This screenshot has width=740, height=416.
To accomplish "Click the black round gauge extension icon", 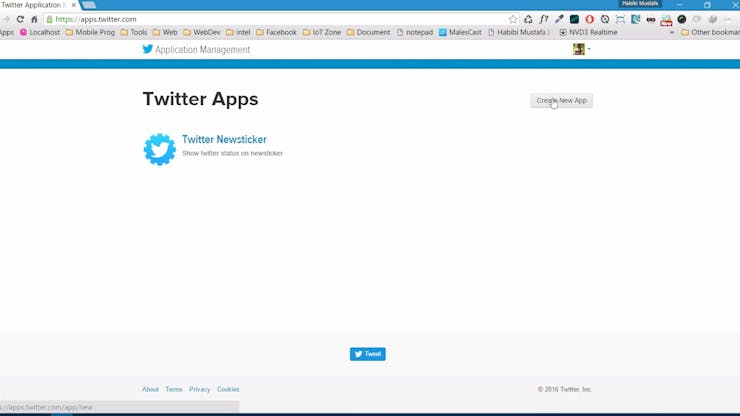I will [681, 19].
